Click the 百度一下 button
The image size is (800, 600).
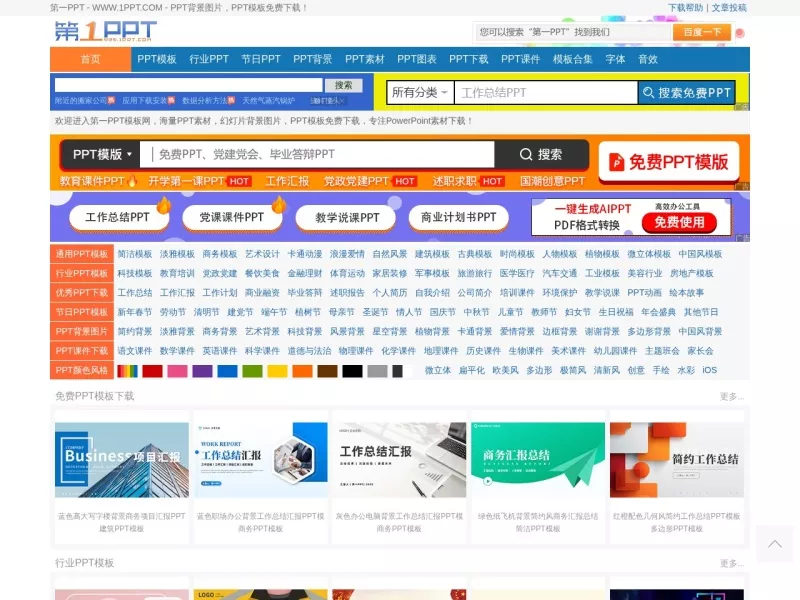click(x=702, y=32)
